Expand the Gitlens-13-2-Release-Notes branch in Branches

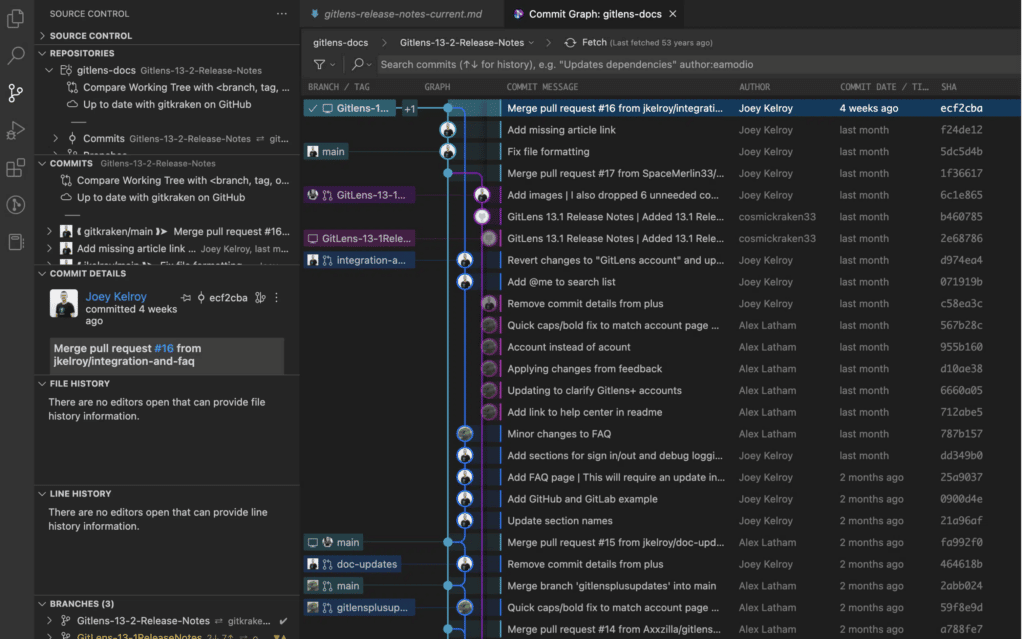click(50, 621)
